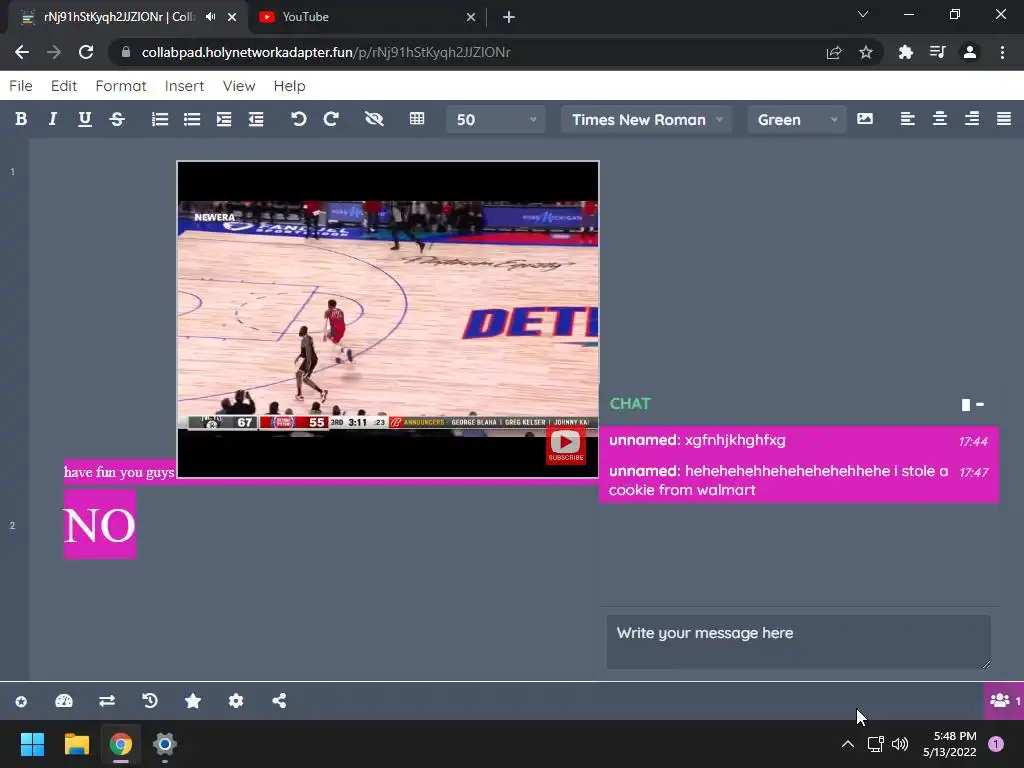This screenshot has width=1024, height=768.
Task: Insert an ordered numbered list
Action: tap(160, 119)
